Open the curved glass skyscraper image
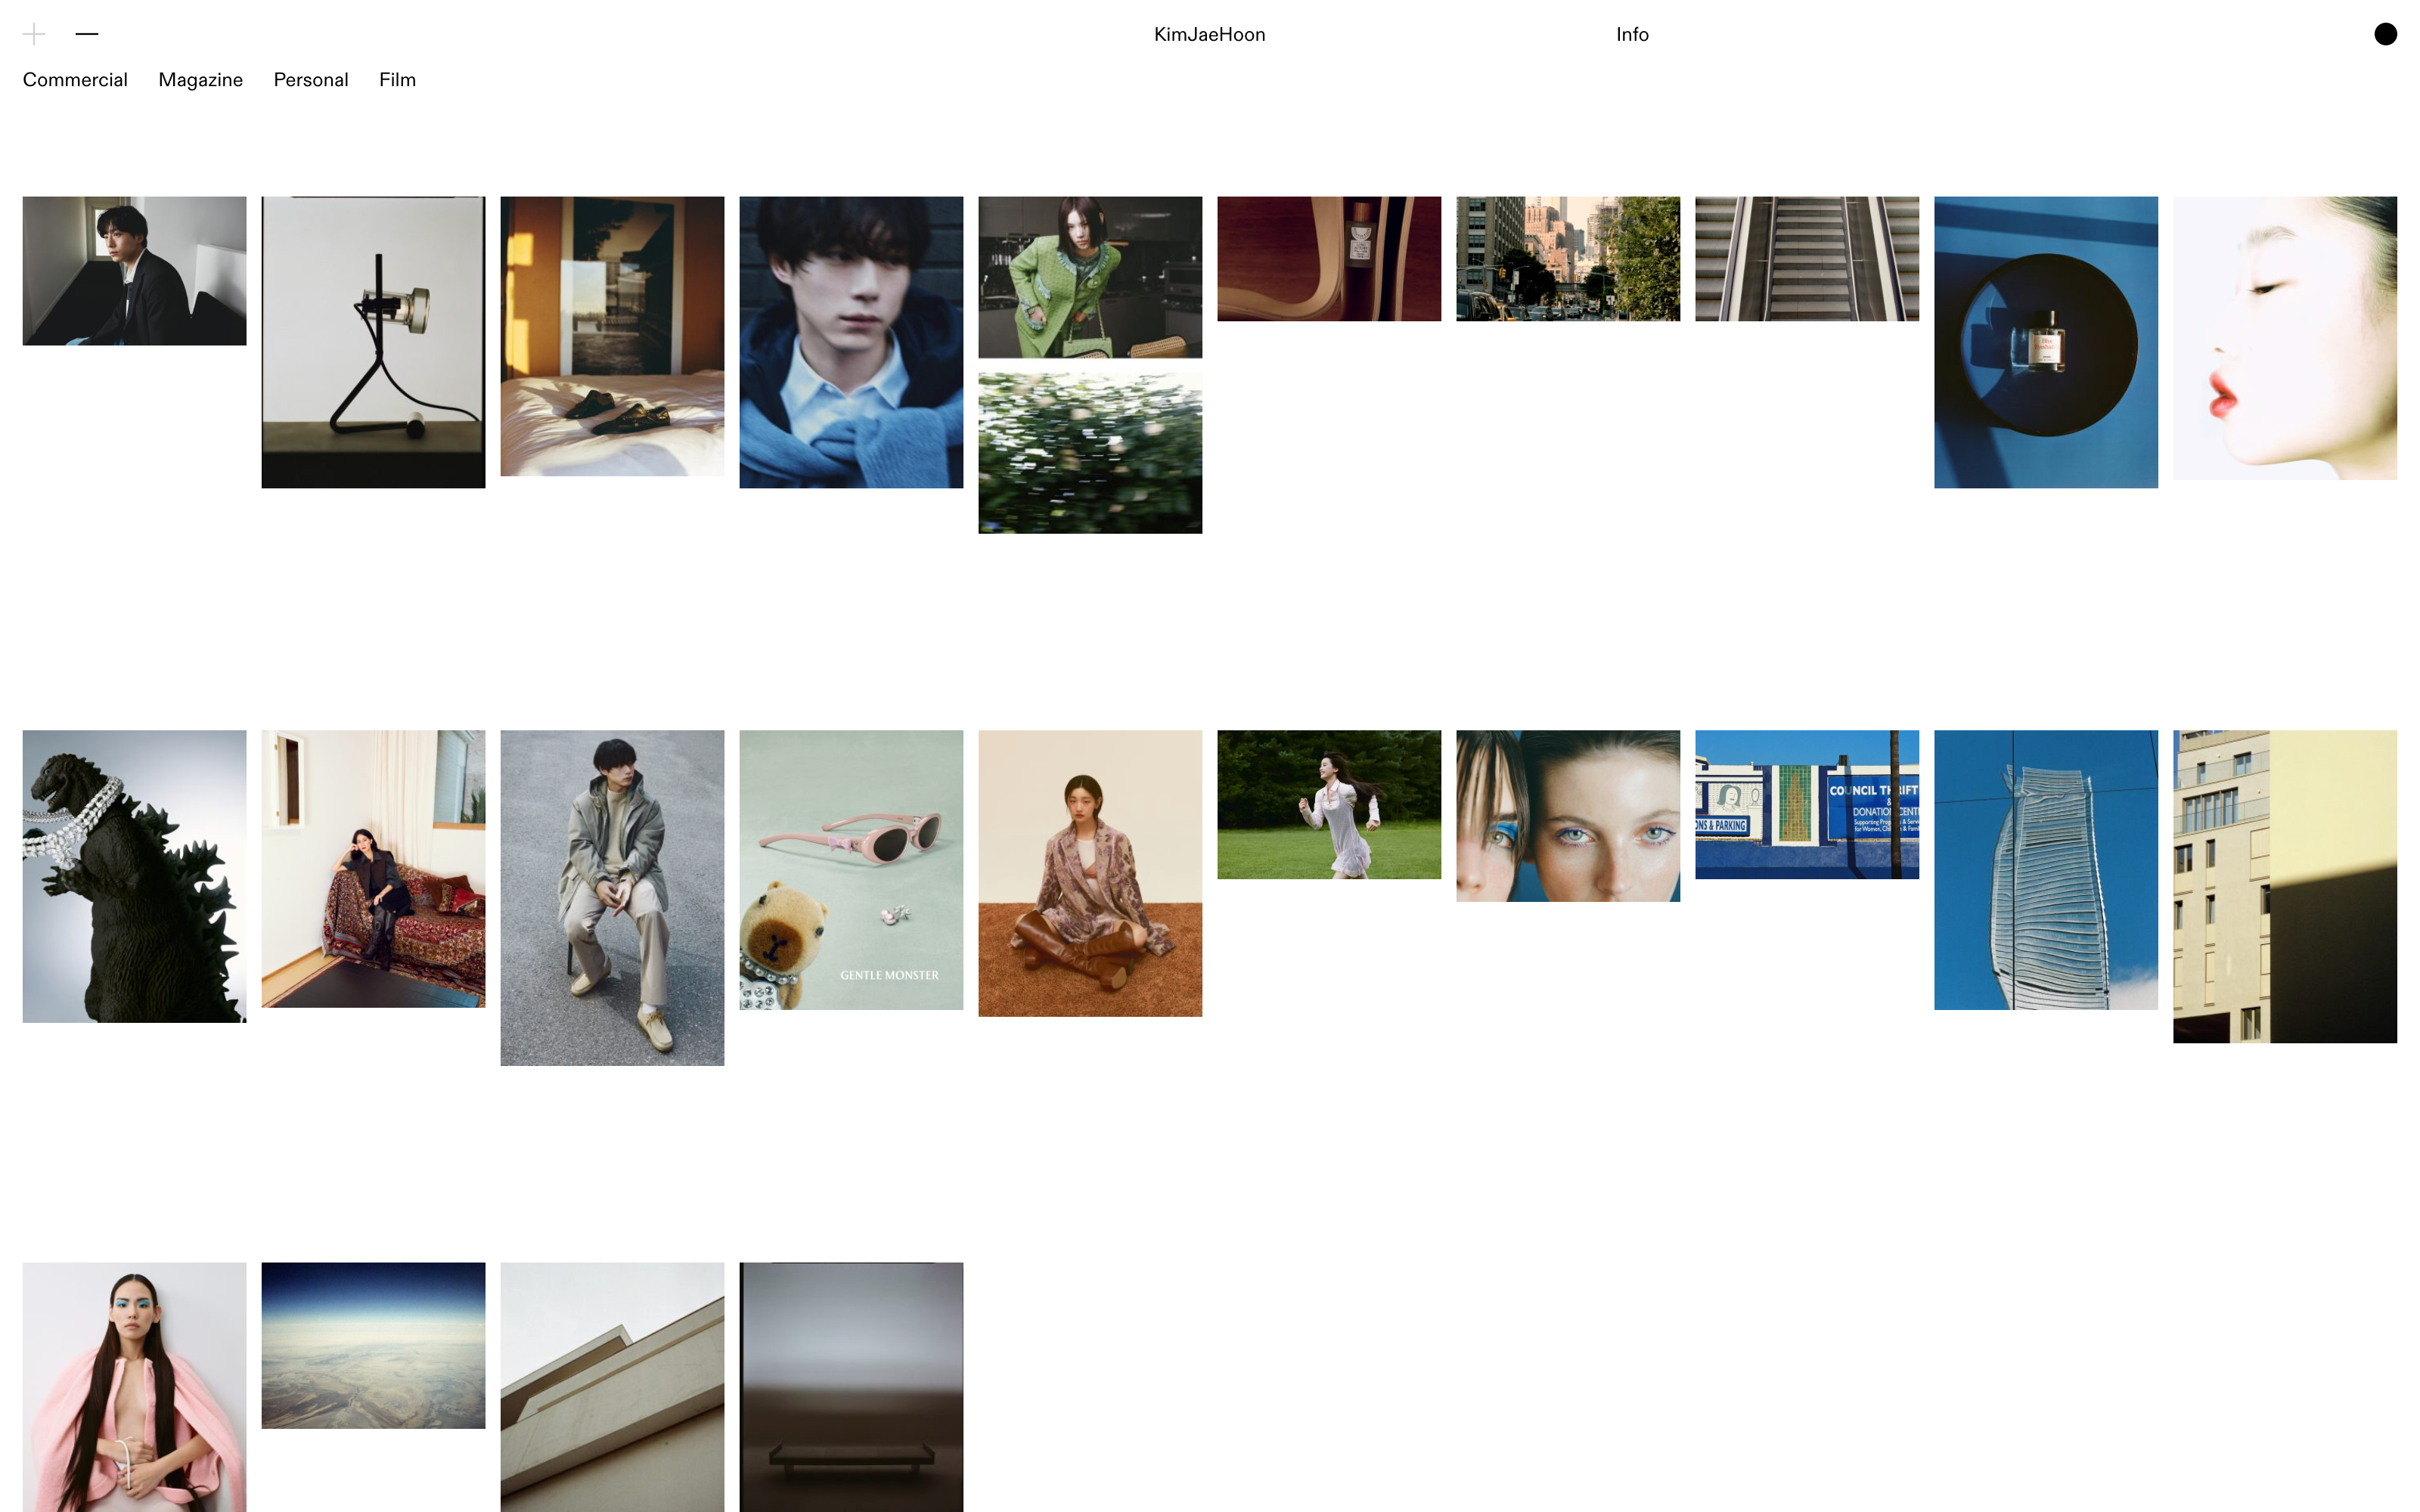This screenshot has width=2420, height=1512. (x=2045, y=869)
